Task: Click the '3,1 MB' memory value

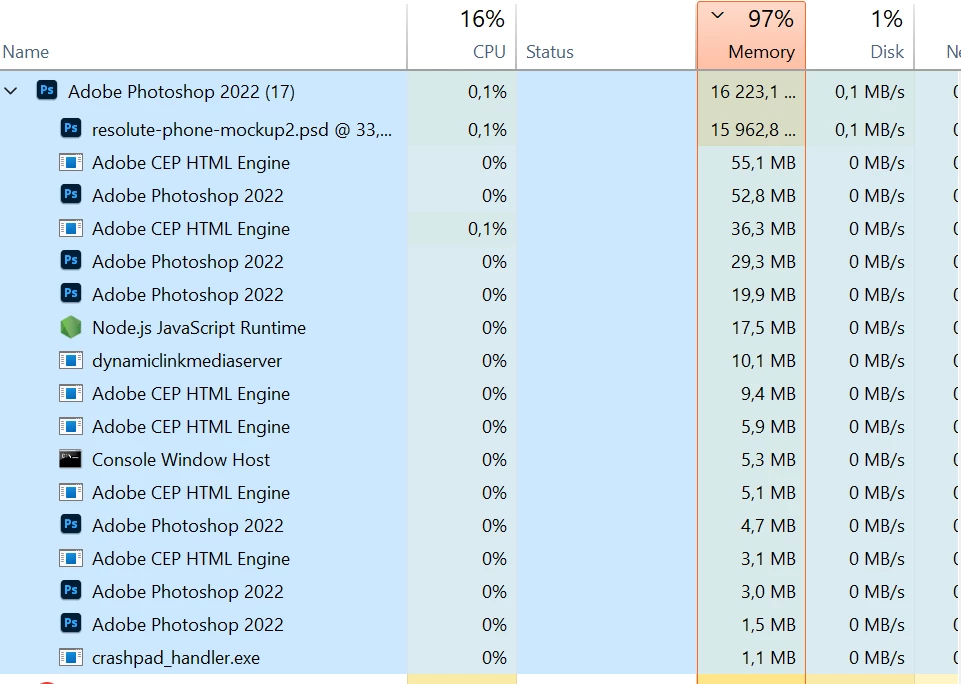Action: (x=768, y=559)
